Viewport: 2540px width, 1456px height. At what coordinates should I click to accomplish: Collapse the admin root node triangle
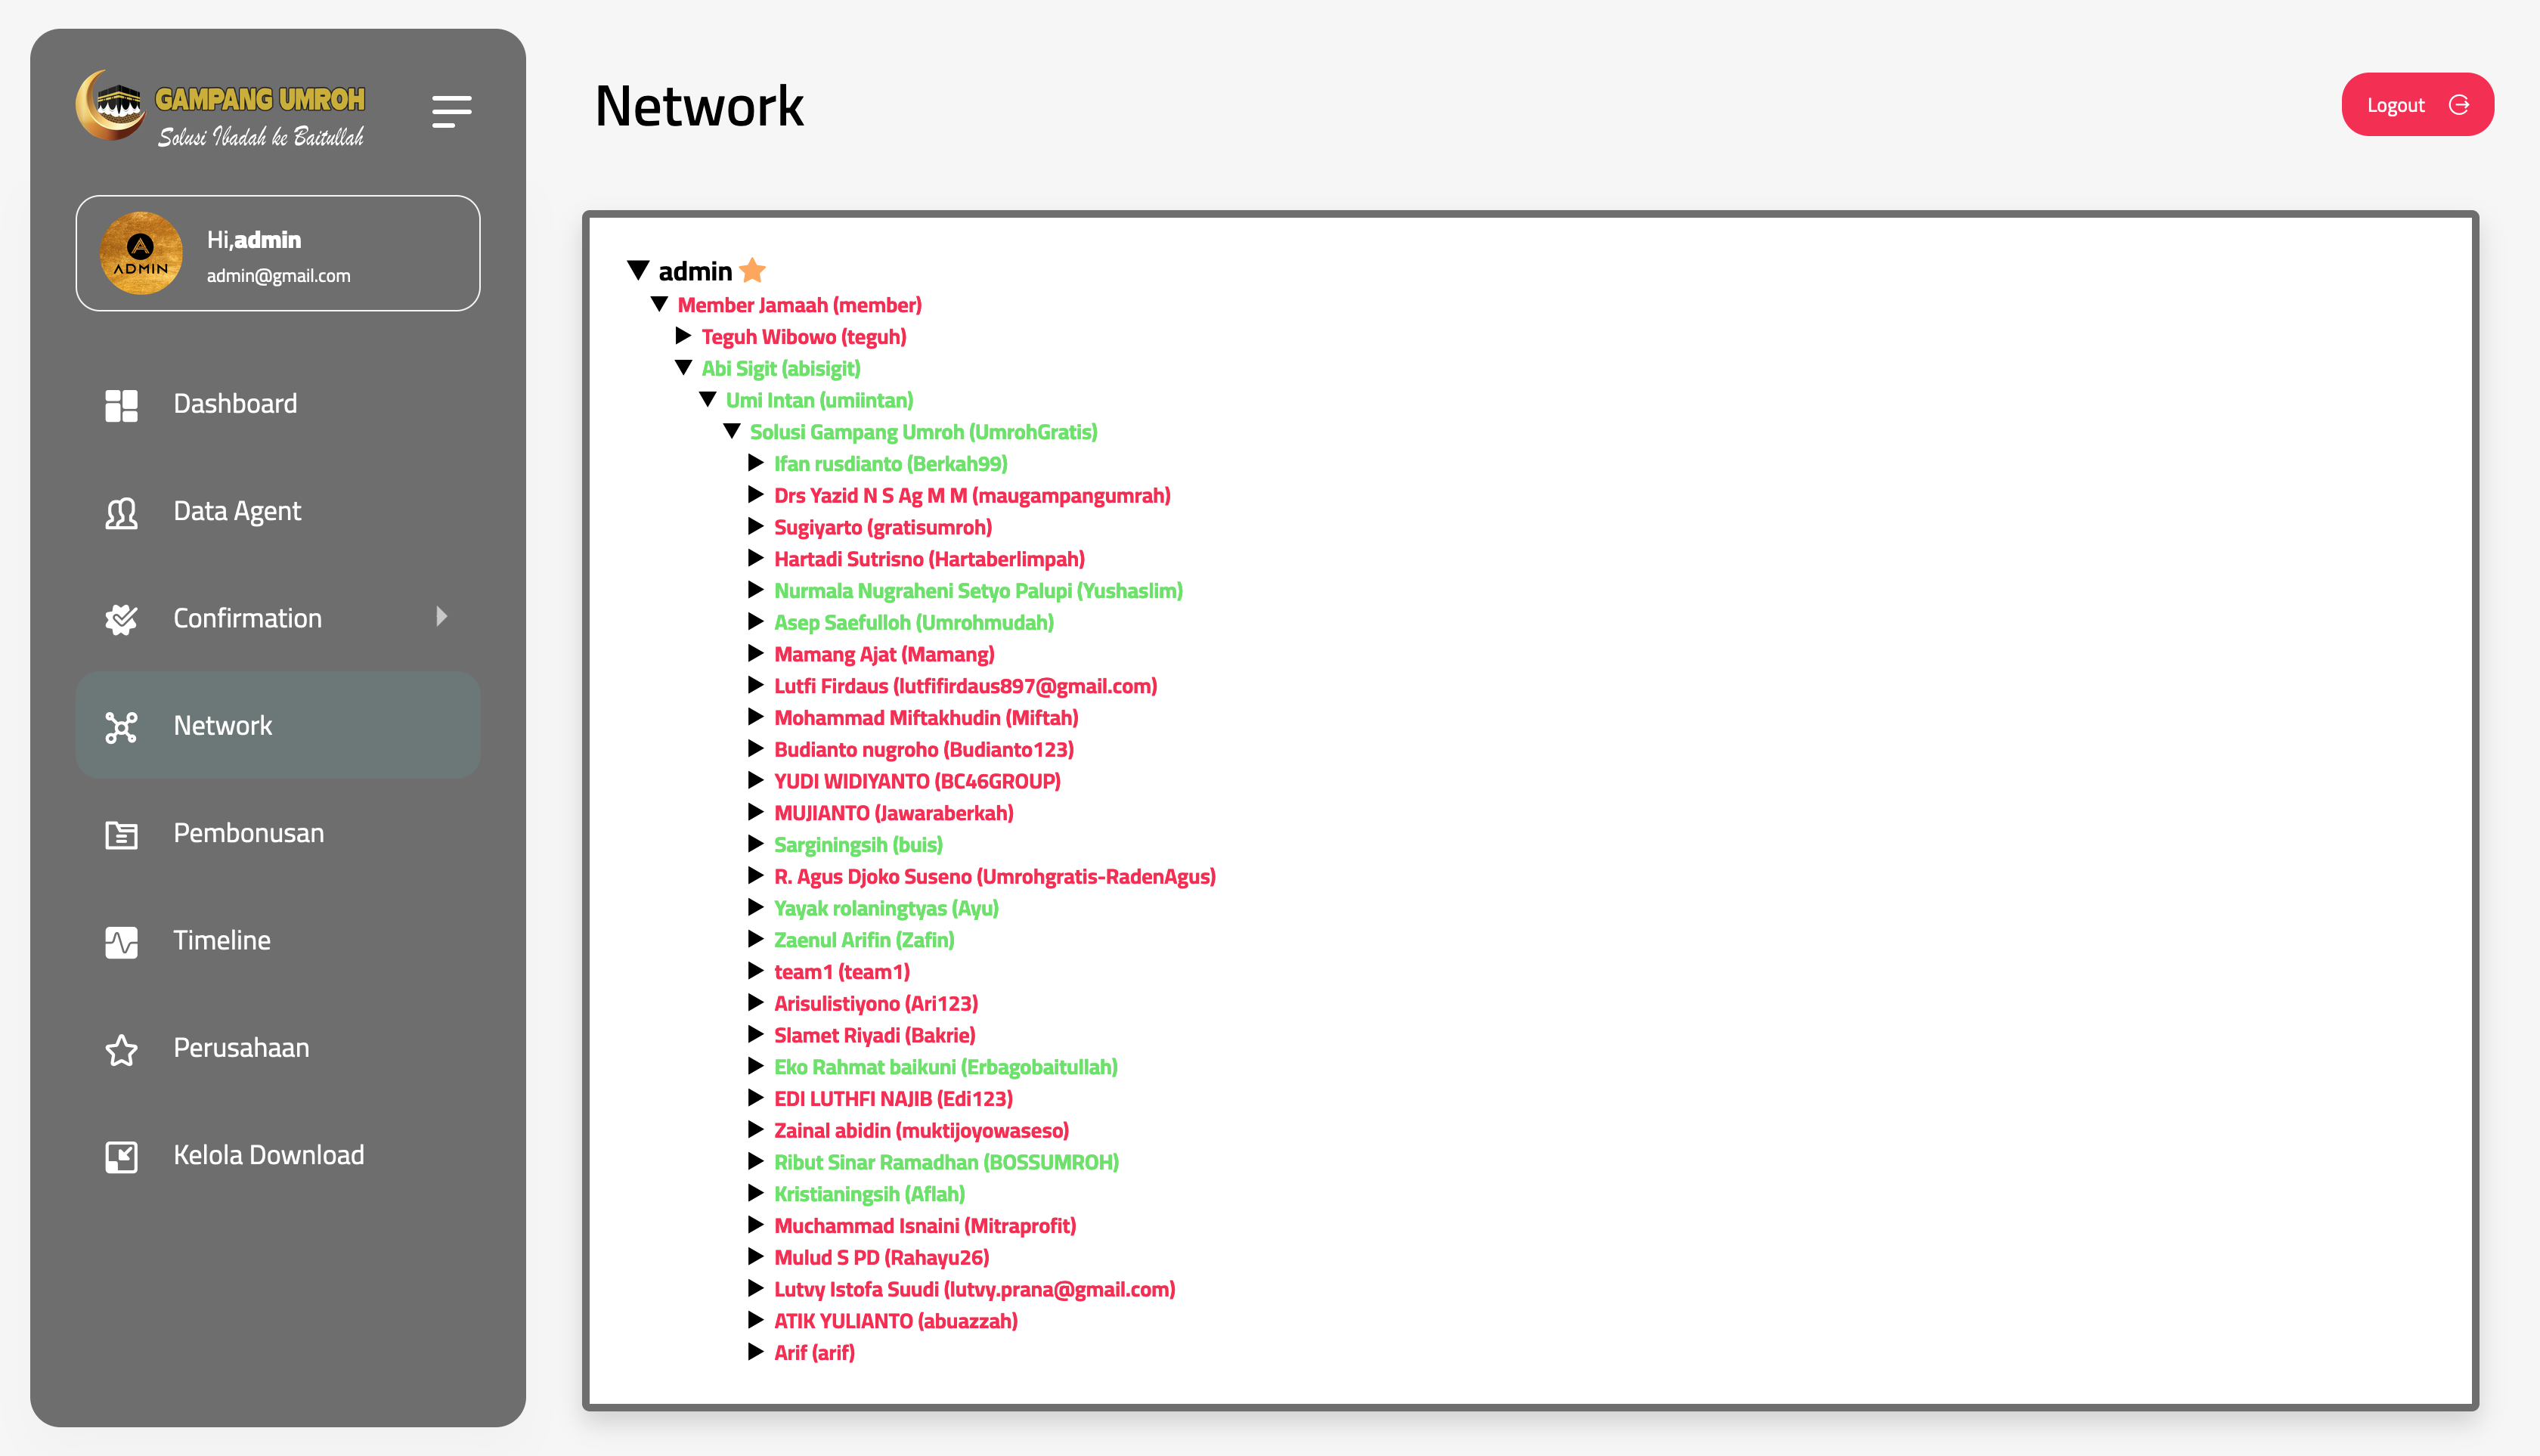[x=638, y=269]
